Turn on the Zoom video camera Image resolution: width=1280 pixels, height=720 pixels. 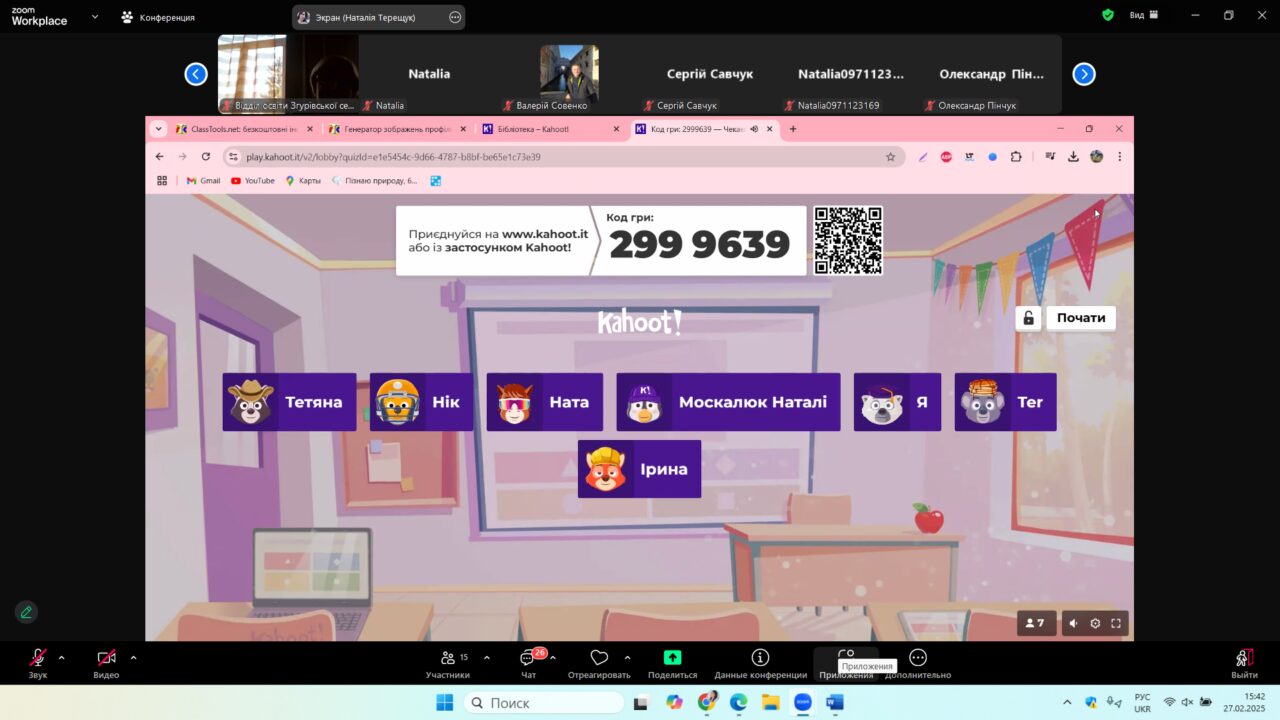[106, 658]
